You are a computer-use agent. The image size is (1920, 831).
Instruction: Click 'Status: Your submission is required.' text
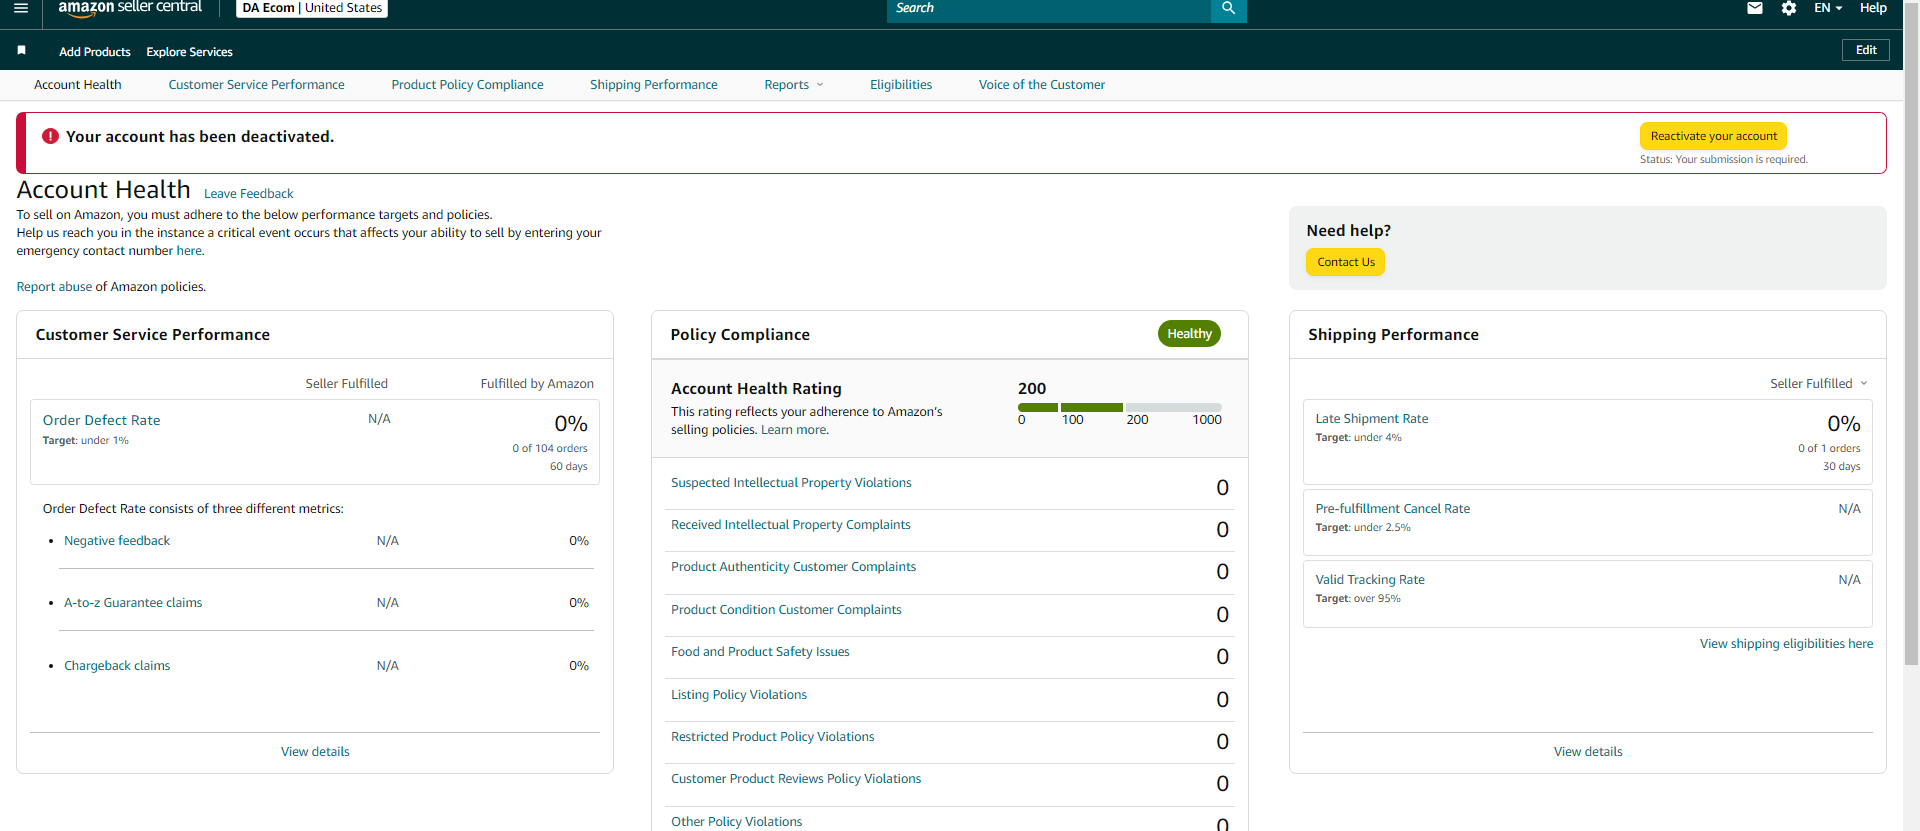tap(1723, 160)
